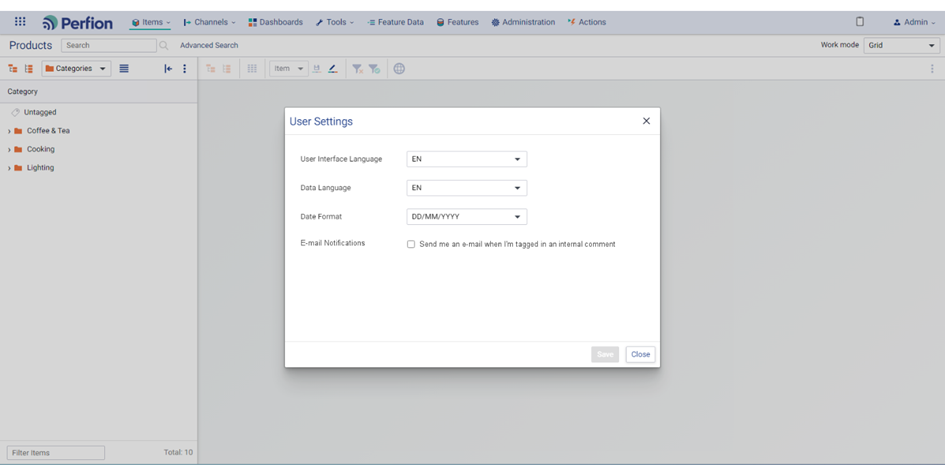
Task: Expand the Lighting category
Action: coord(9,168)
